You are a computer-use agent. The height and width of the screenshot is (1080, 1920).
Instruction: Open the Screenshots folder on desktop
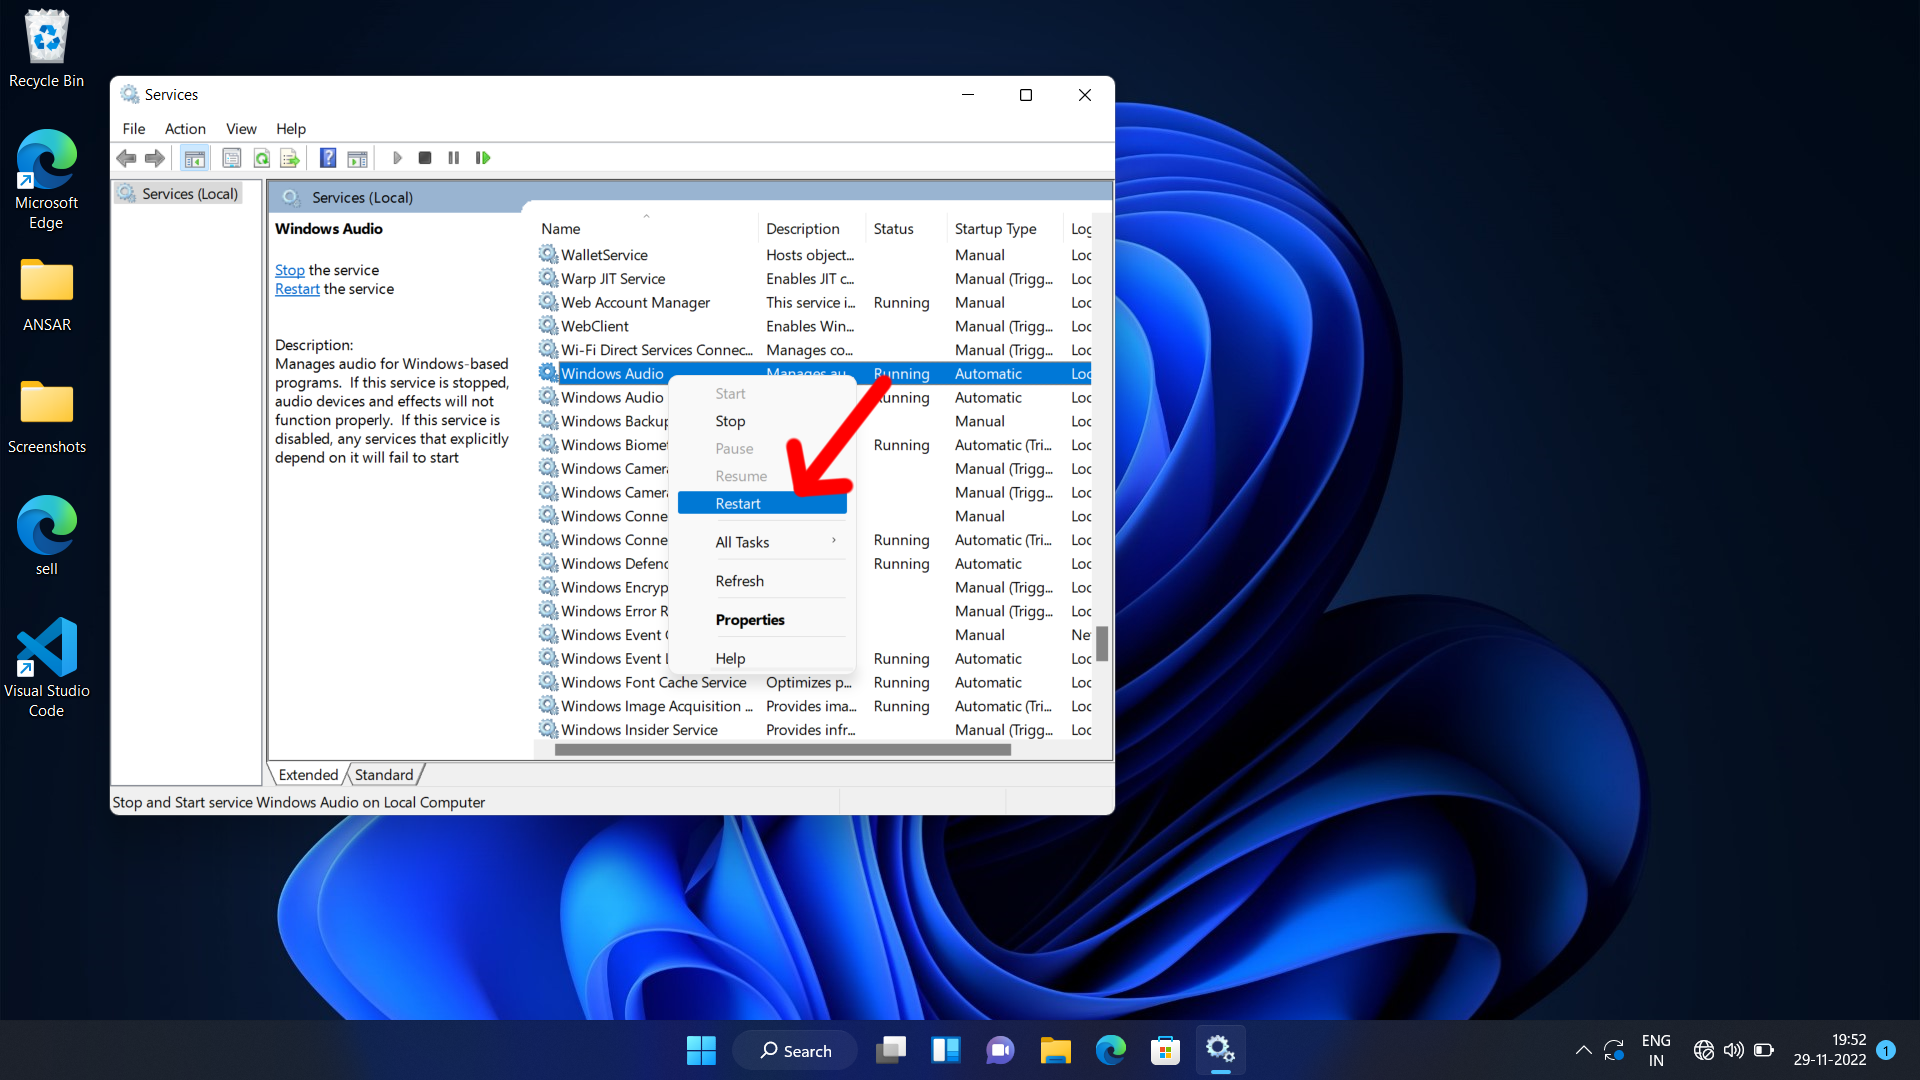46,417
